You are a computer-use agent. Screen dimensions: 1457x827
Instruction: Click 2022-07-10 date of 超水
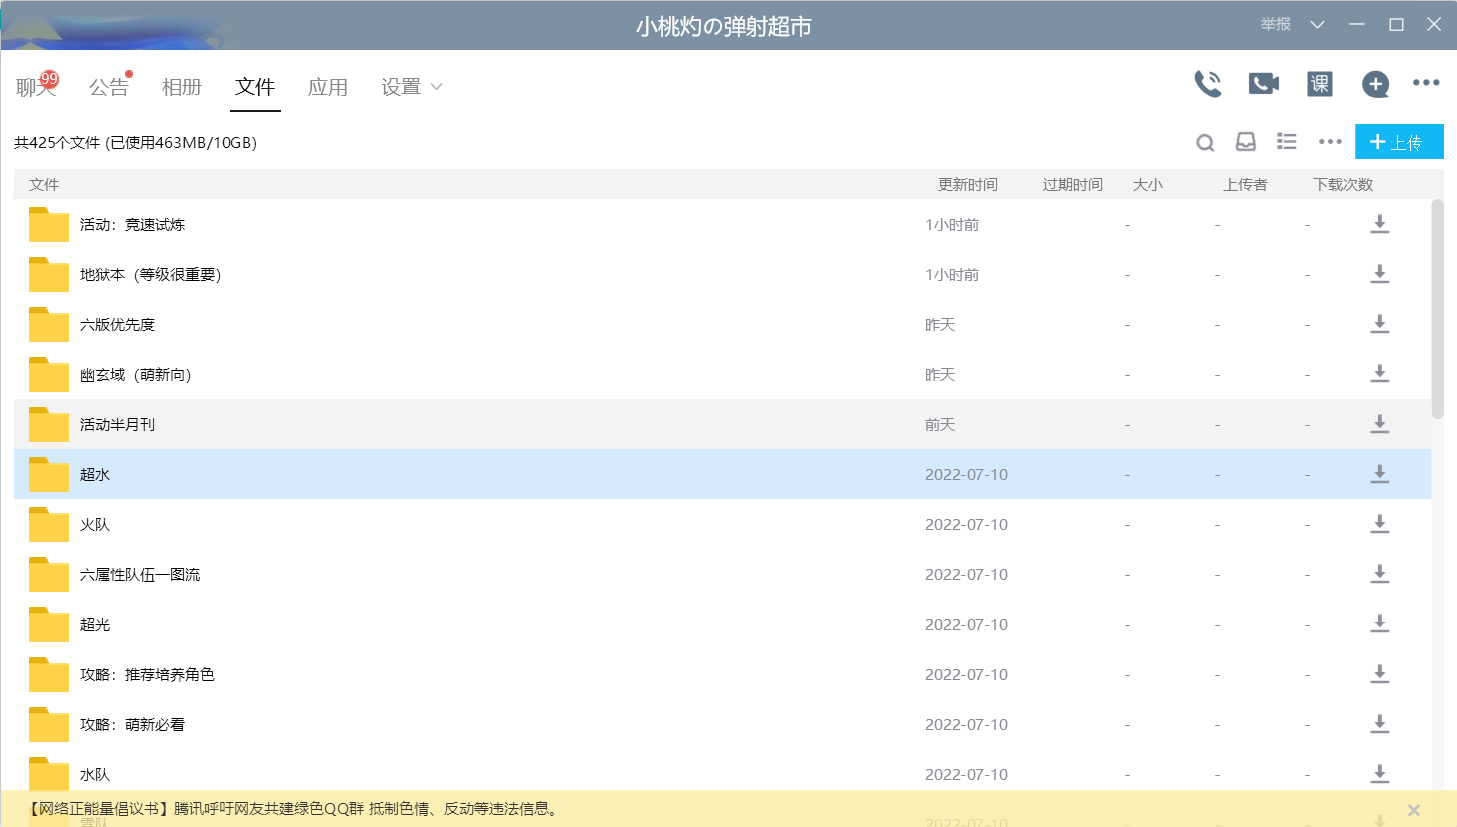tap(966, 474)
